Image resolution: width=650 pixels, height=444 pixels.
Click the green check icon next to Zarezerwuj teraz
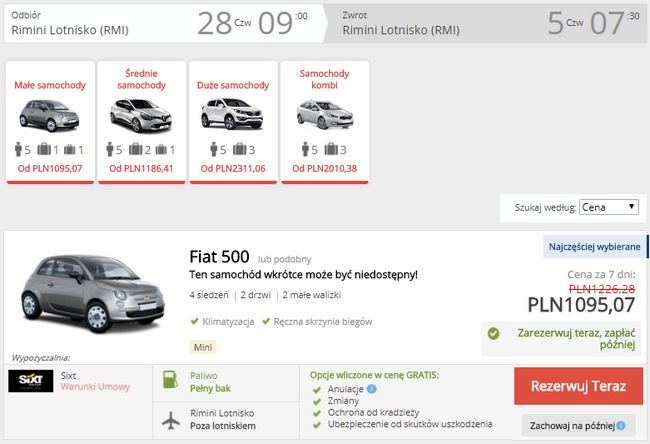(x=493, y=333)
